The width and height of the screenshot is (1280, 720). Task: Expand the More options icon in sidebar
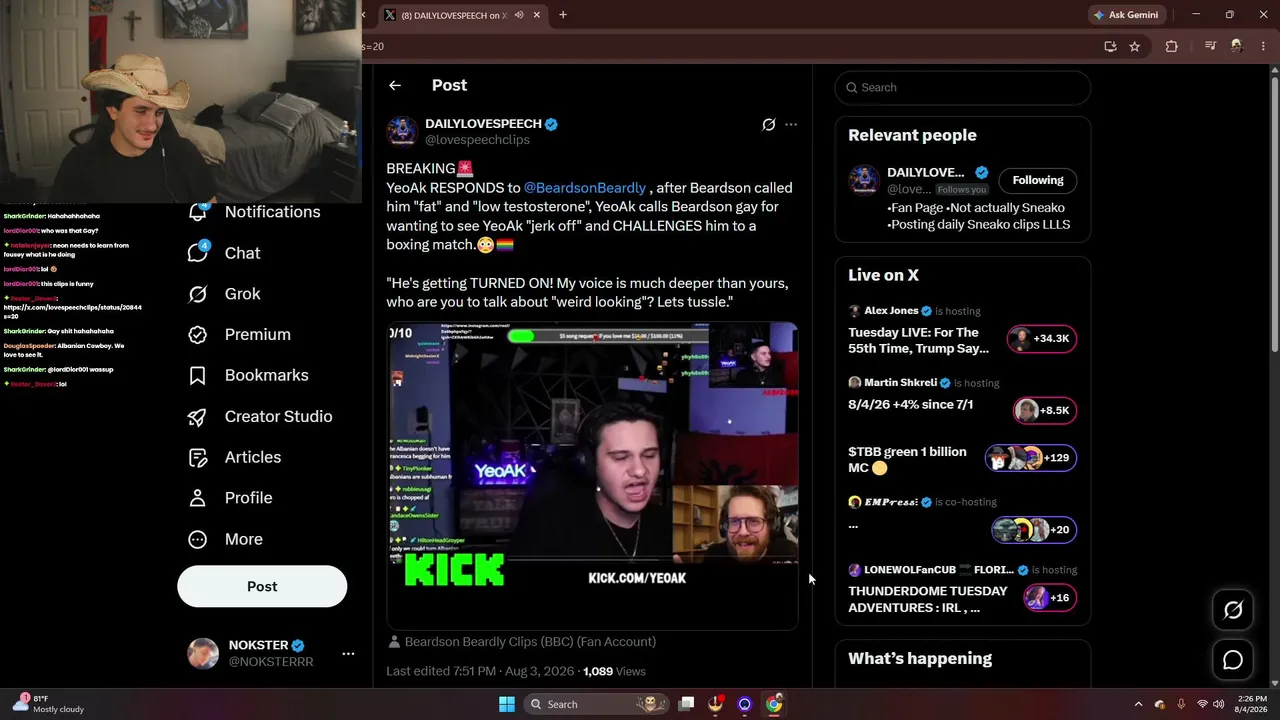[x=198, y=539]
